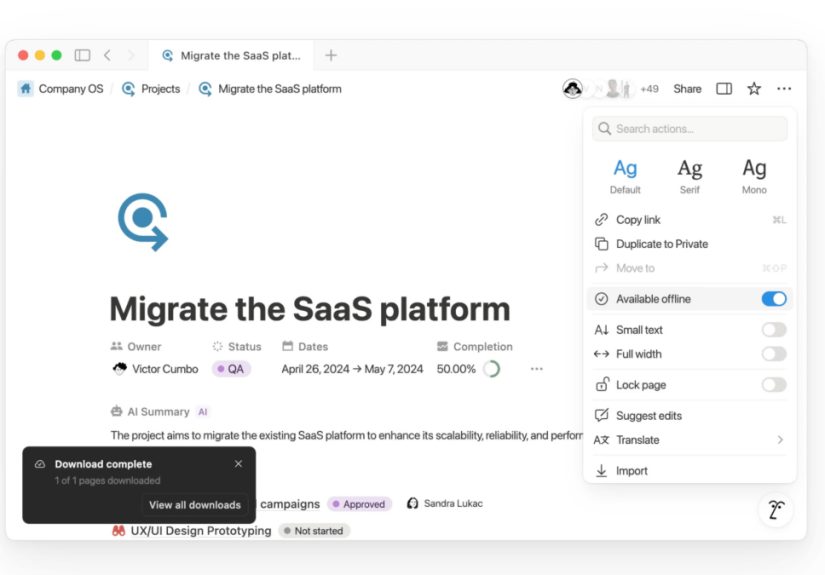Click the back navigation arrow
Viewport: 825px width, 575px height.
point(107,55)
